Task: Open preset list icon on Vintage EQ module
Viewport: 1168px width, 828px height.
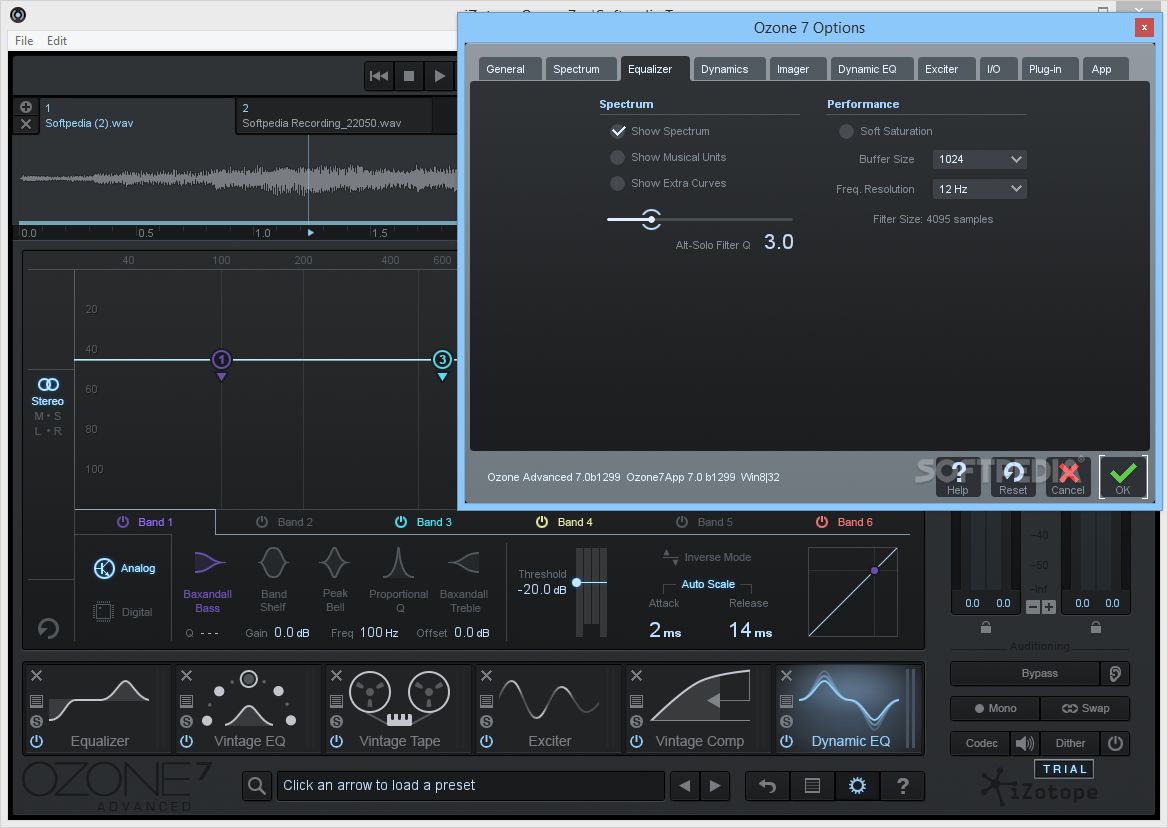Action: click(186, 701)
